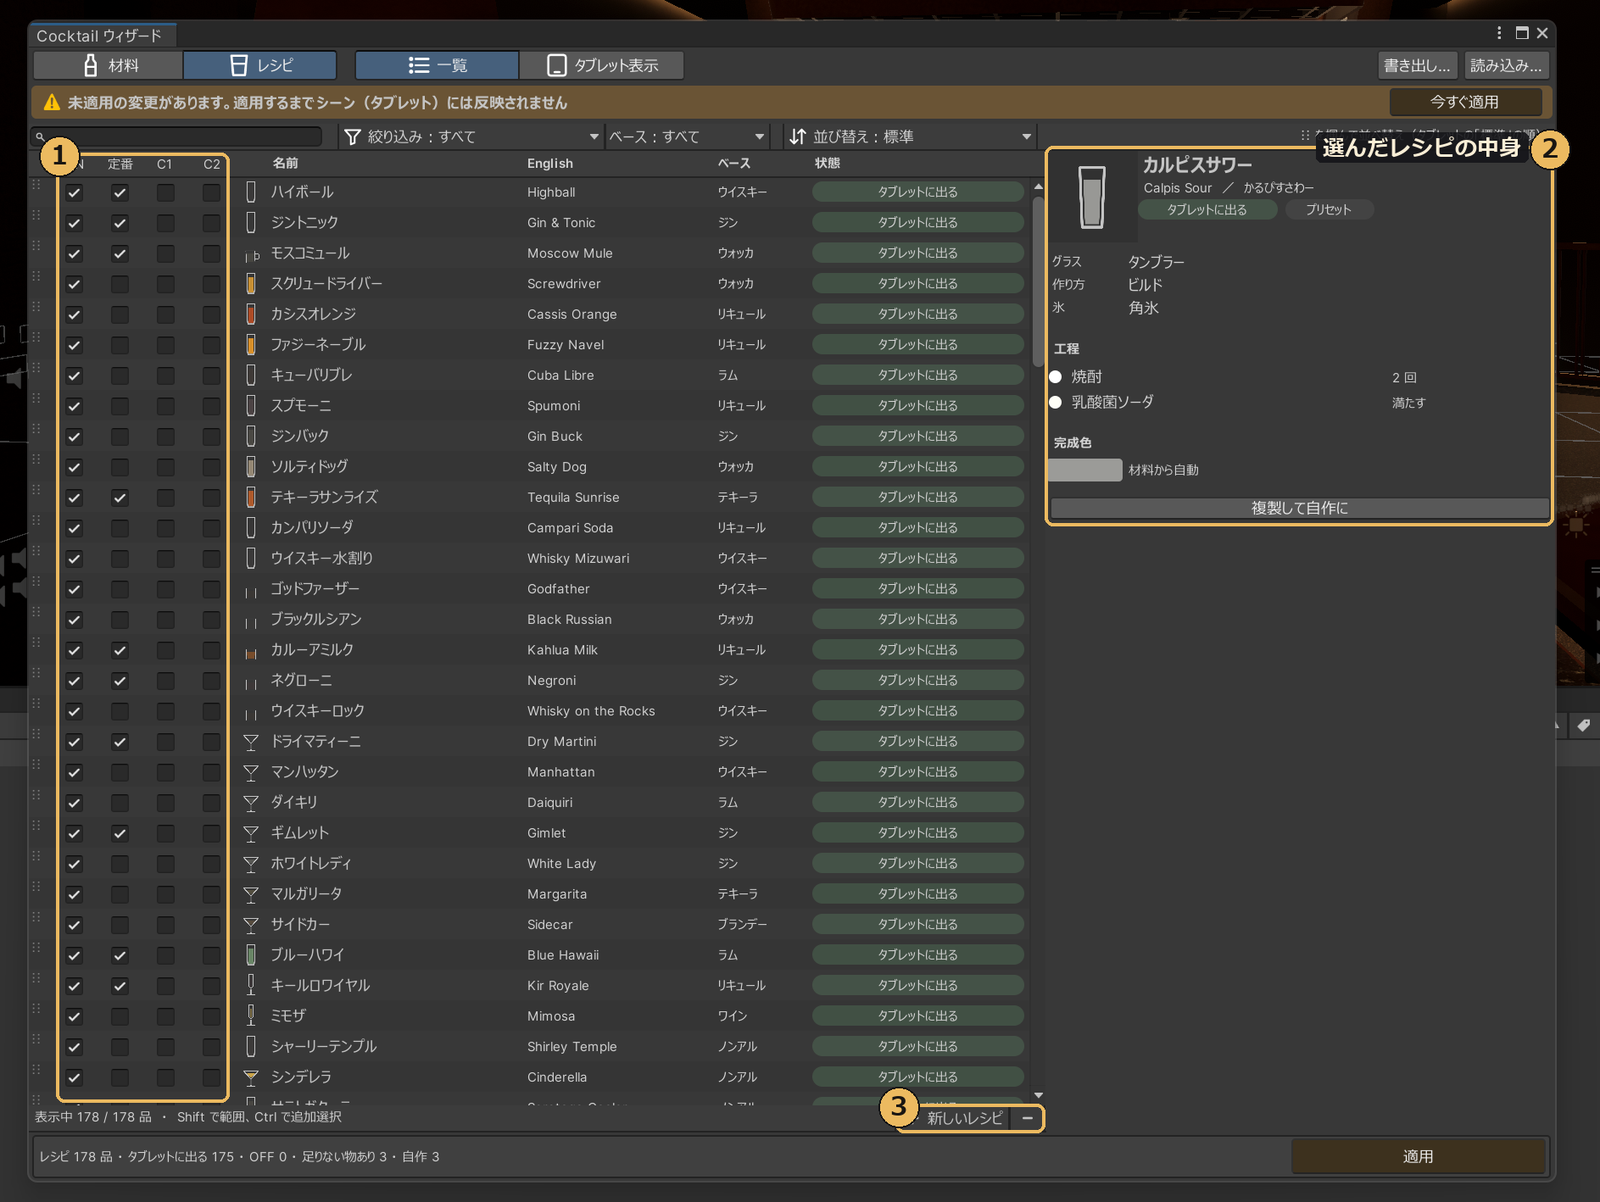1600x1202 pixels.
Task: Switch to the 材料 tab
Action: pyautogui.click(x=108, y=65)
